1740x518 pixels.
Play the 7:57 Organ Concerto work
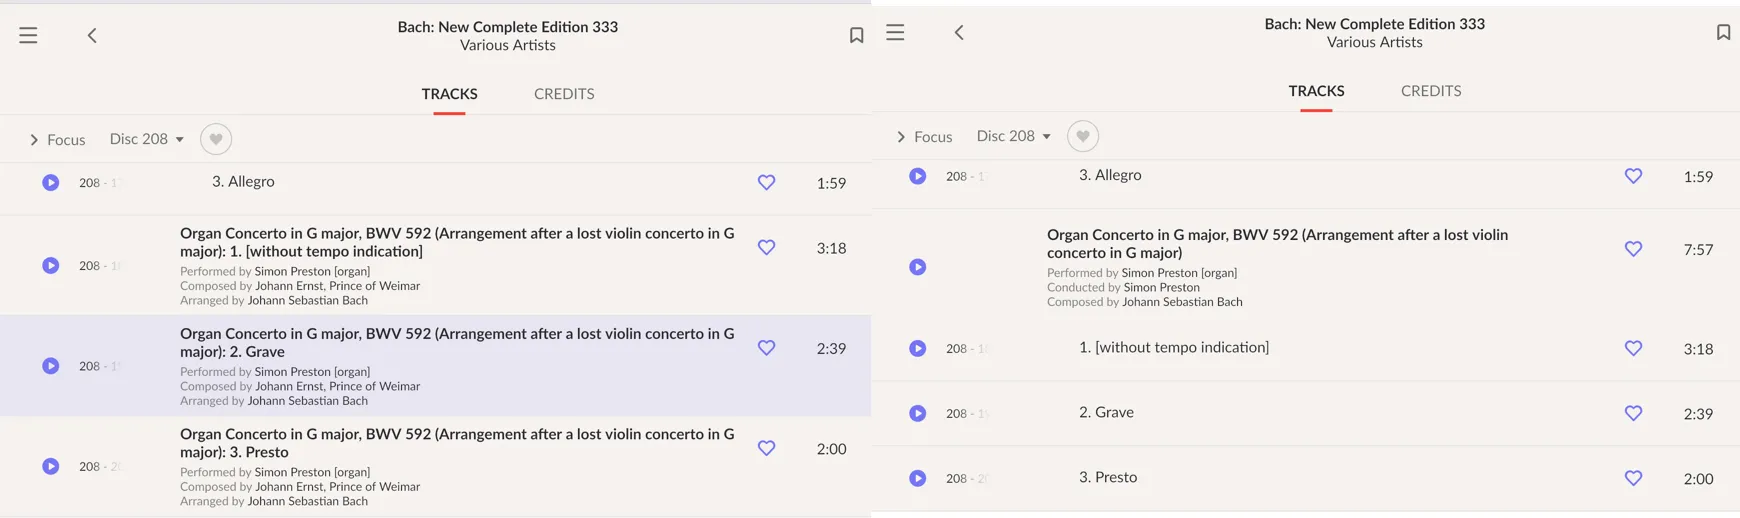click(917, 267)
